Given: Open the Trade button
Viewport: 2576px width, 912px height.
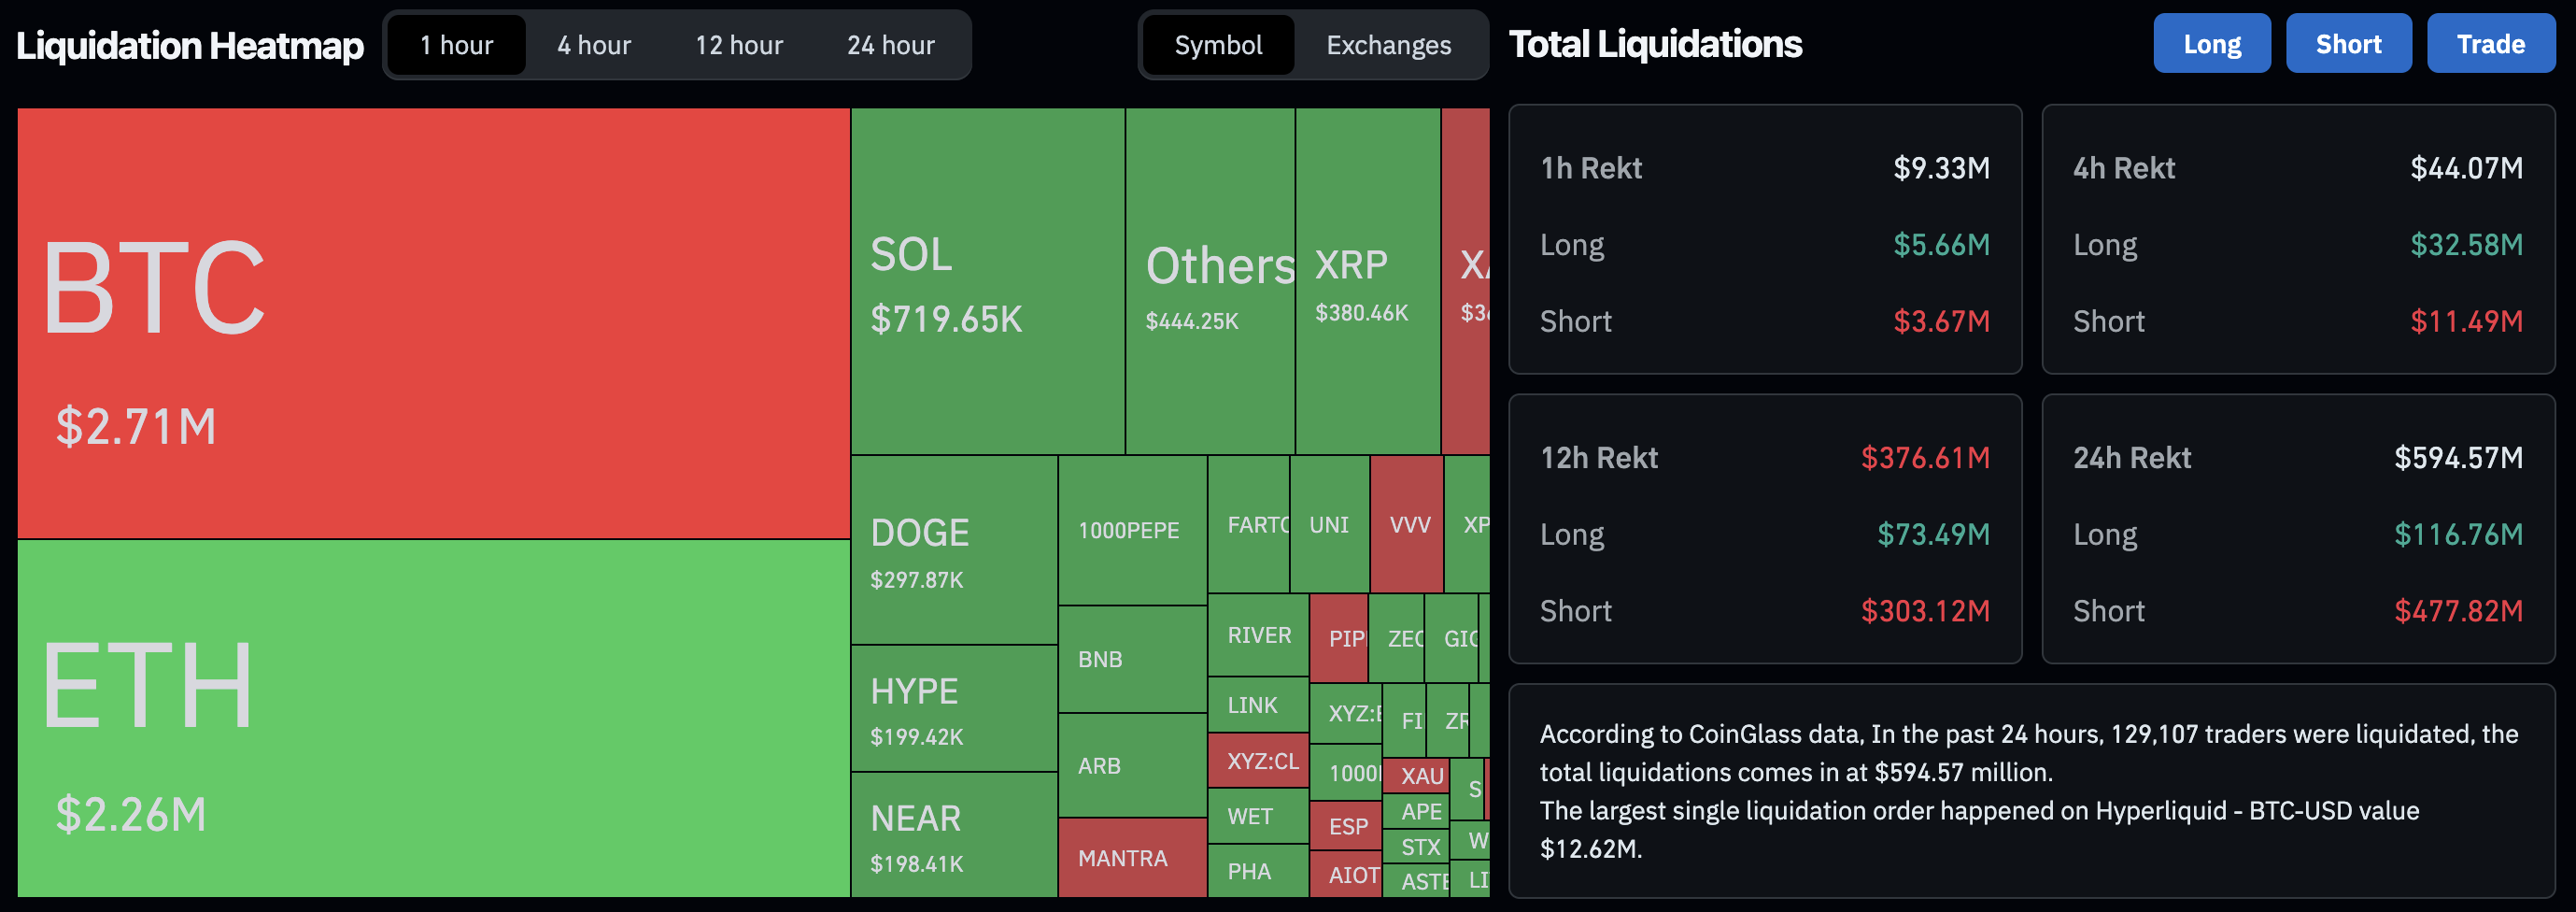Looking at the screenshot, I should tap(2490, 44).
